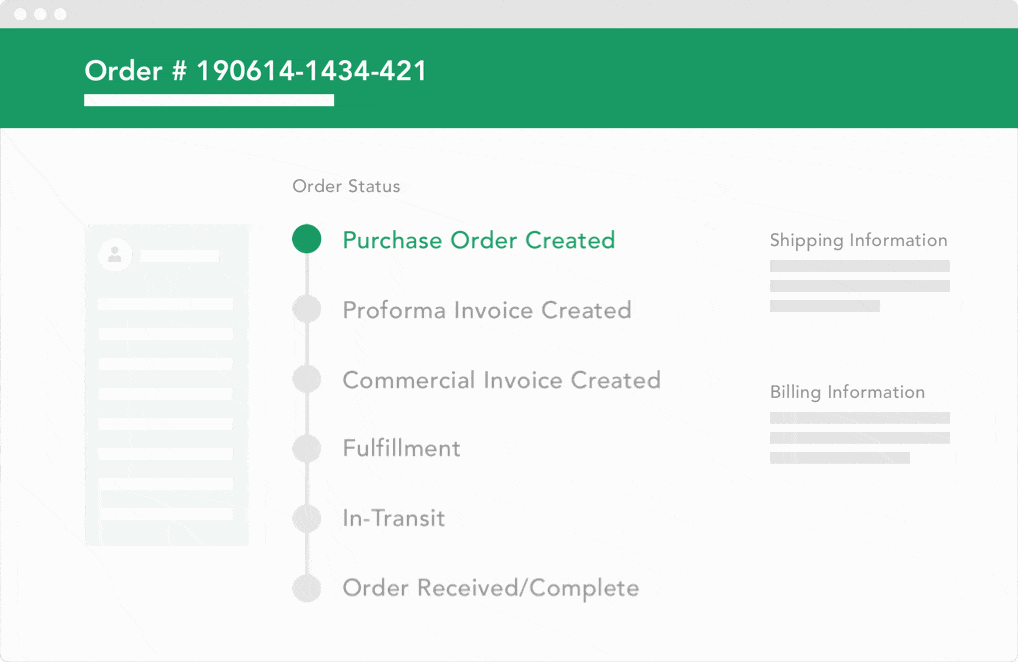Click the Commercial Invoice Created status dot
The height and width of the screenshot is (662, 1018).
tap(307, 379)
